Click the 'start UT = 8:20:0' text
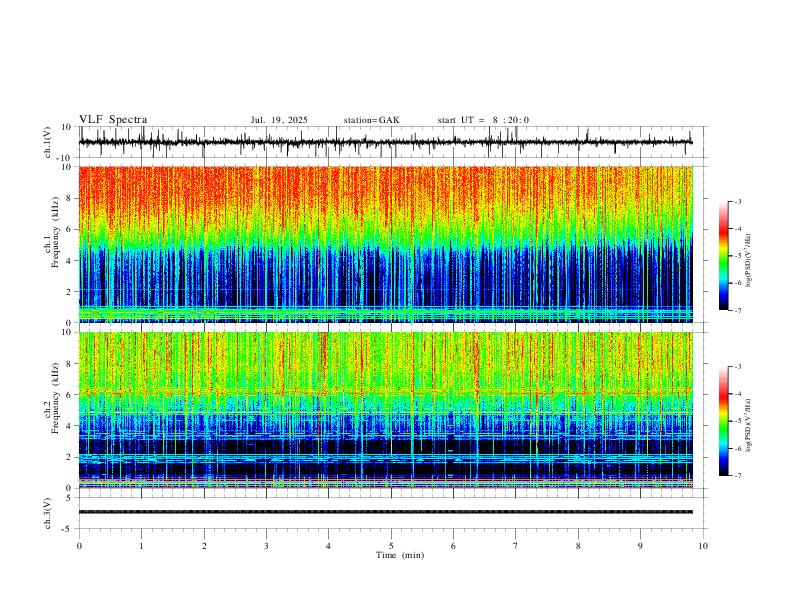The height and width of the screenshot is (612, 792). coord(483,120)
